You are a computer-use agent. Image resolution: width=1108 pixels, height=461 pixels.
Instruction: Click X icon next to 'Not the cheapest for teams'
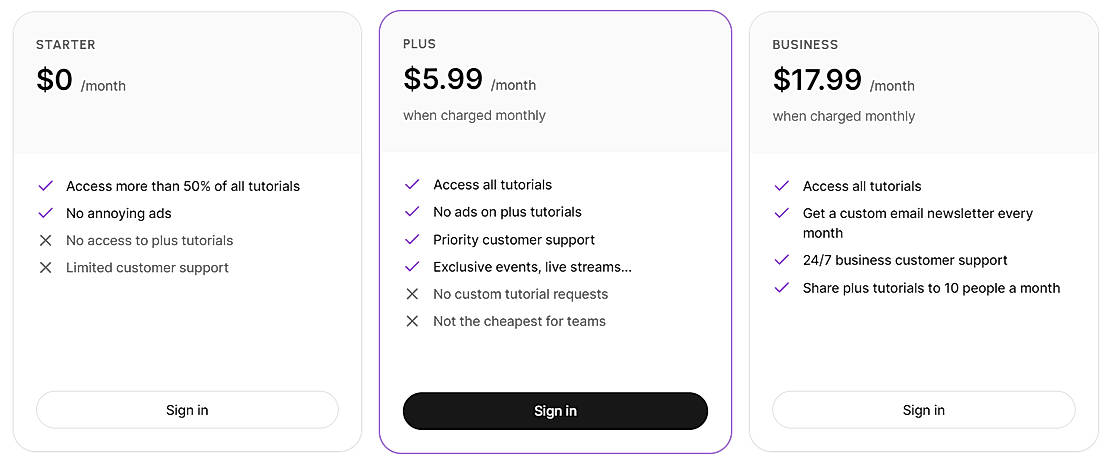412,321
